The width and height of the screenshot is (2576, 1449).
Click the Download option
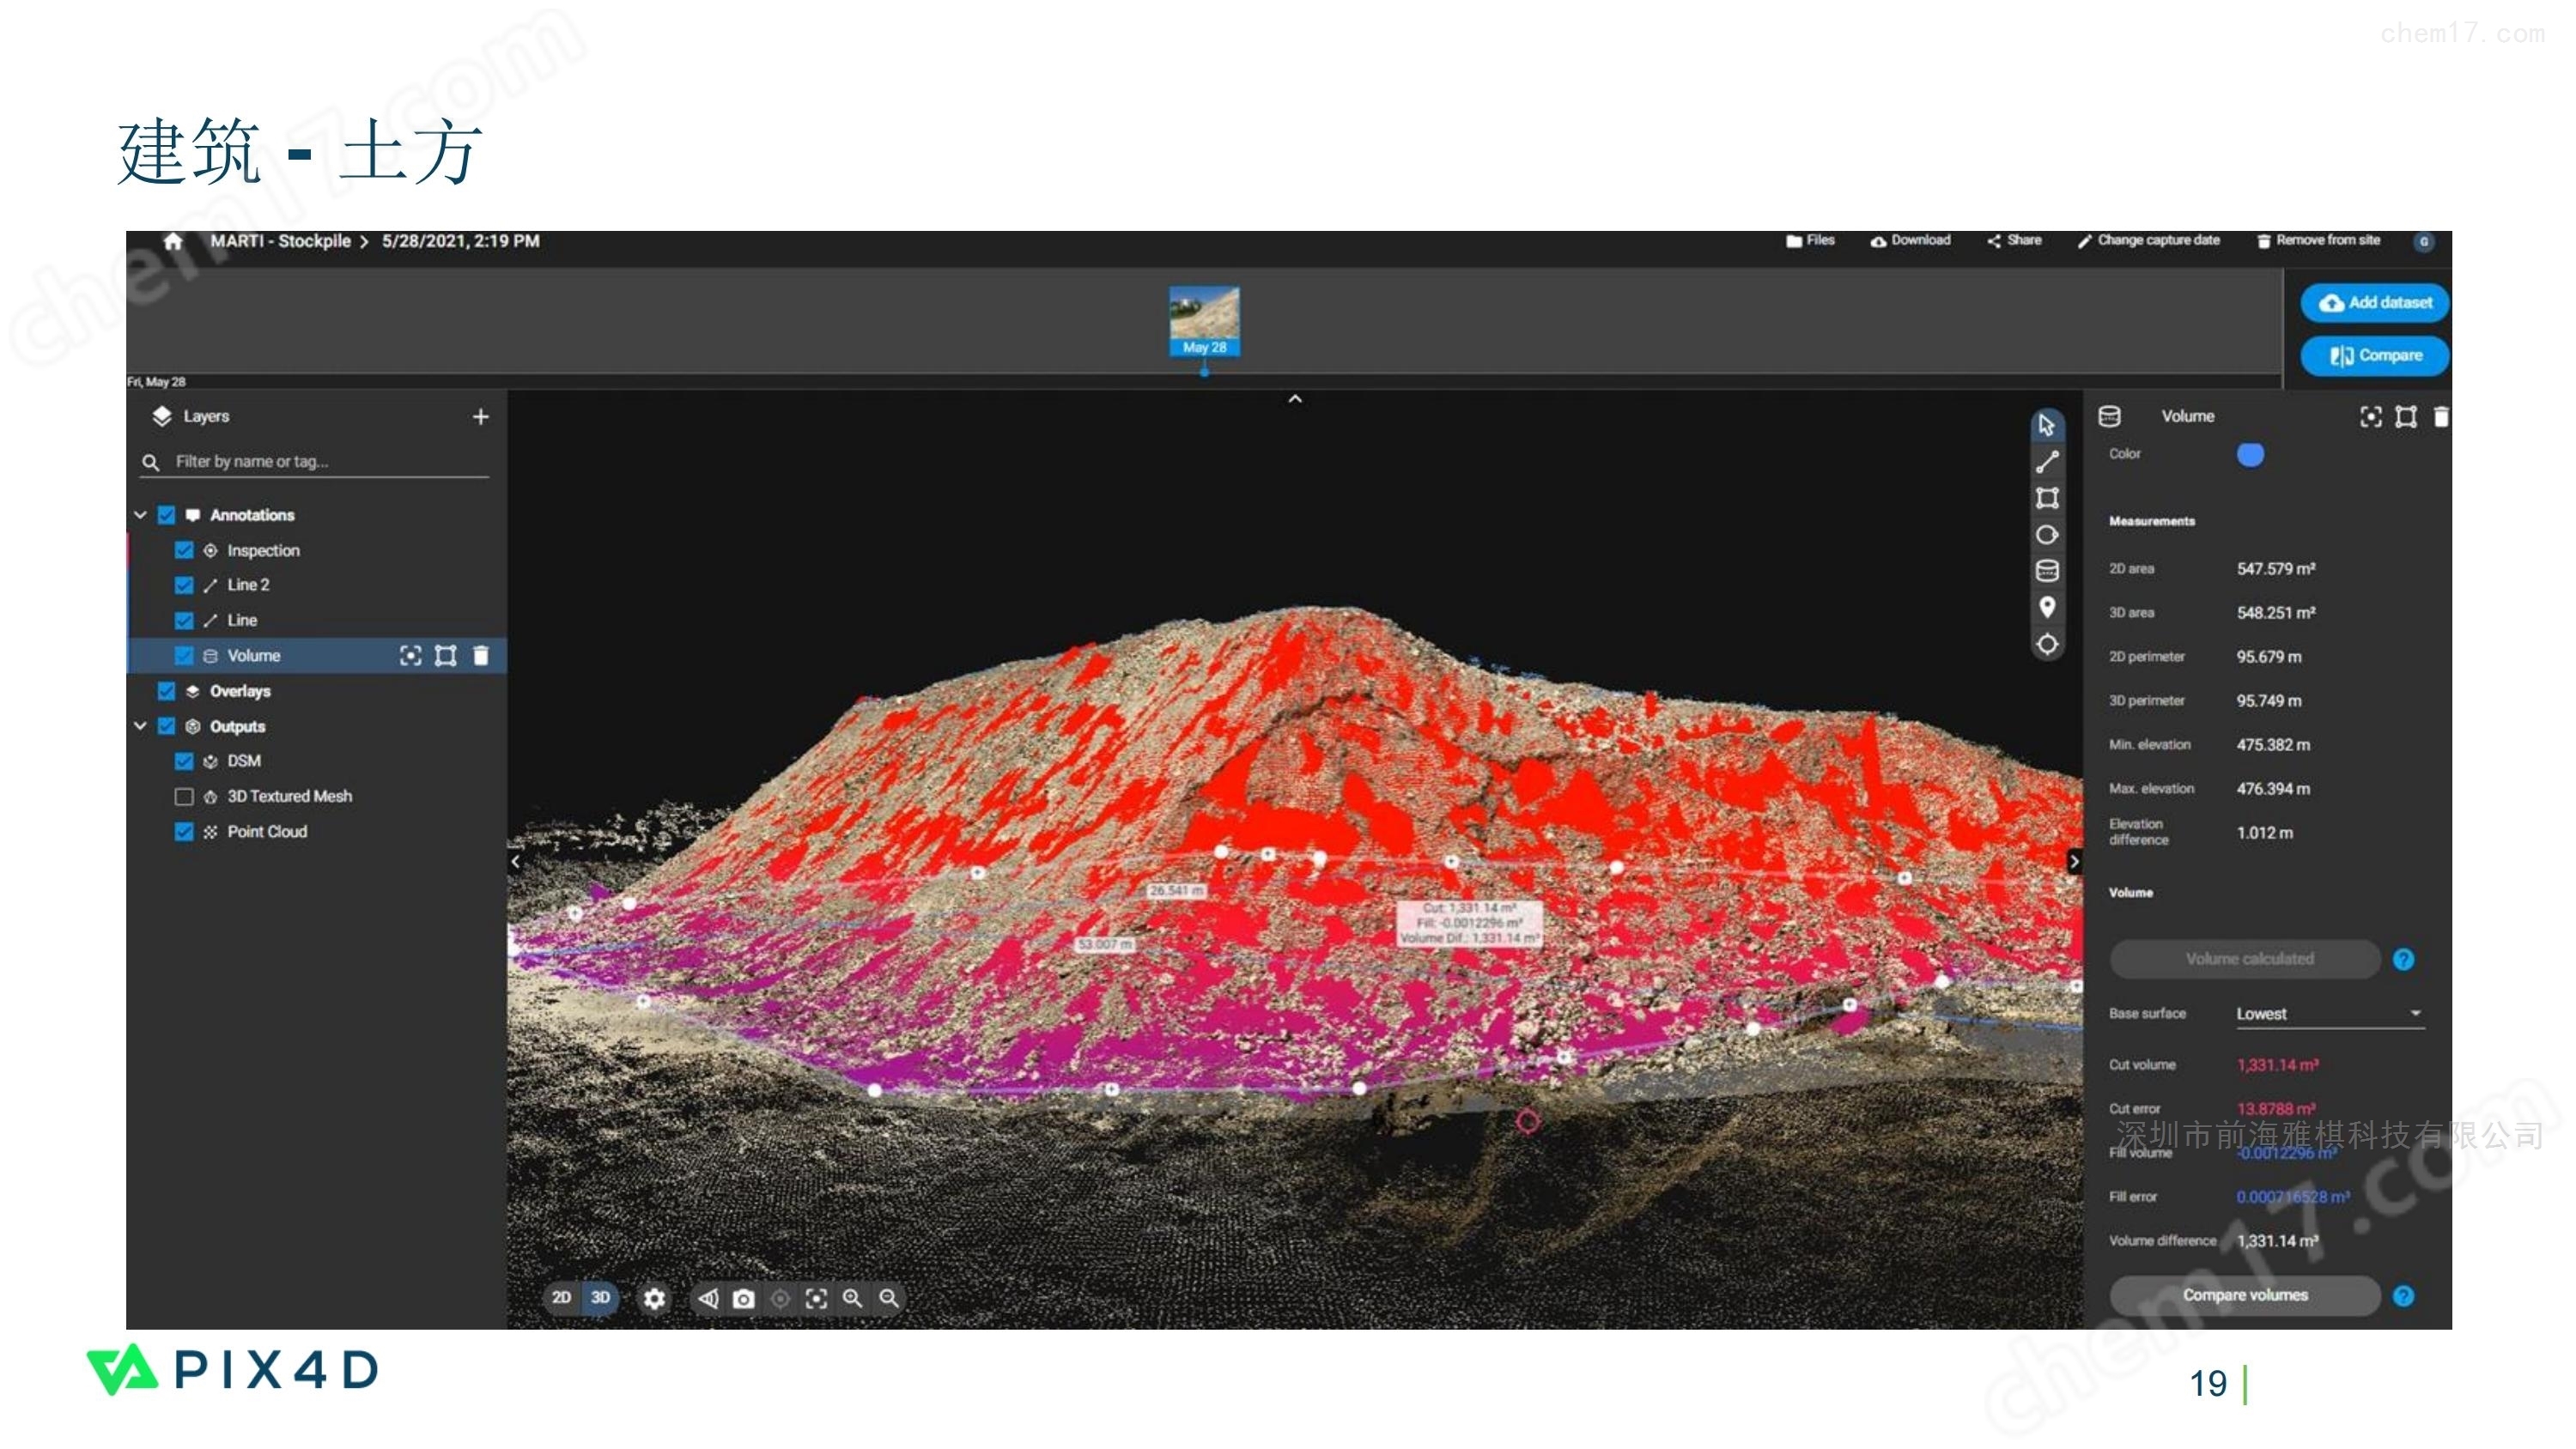click(1910, 240)
